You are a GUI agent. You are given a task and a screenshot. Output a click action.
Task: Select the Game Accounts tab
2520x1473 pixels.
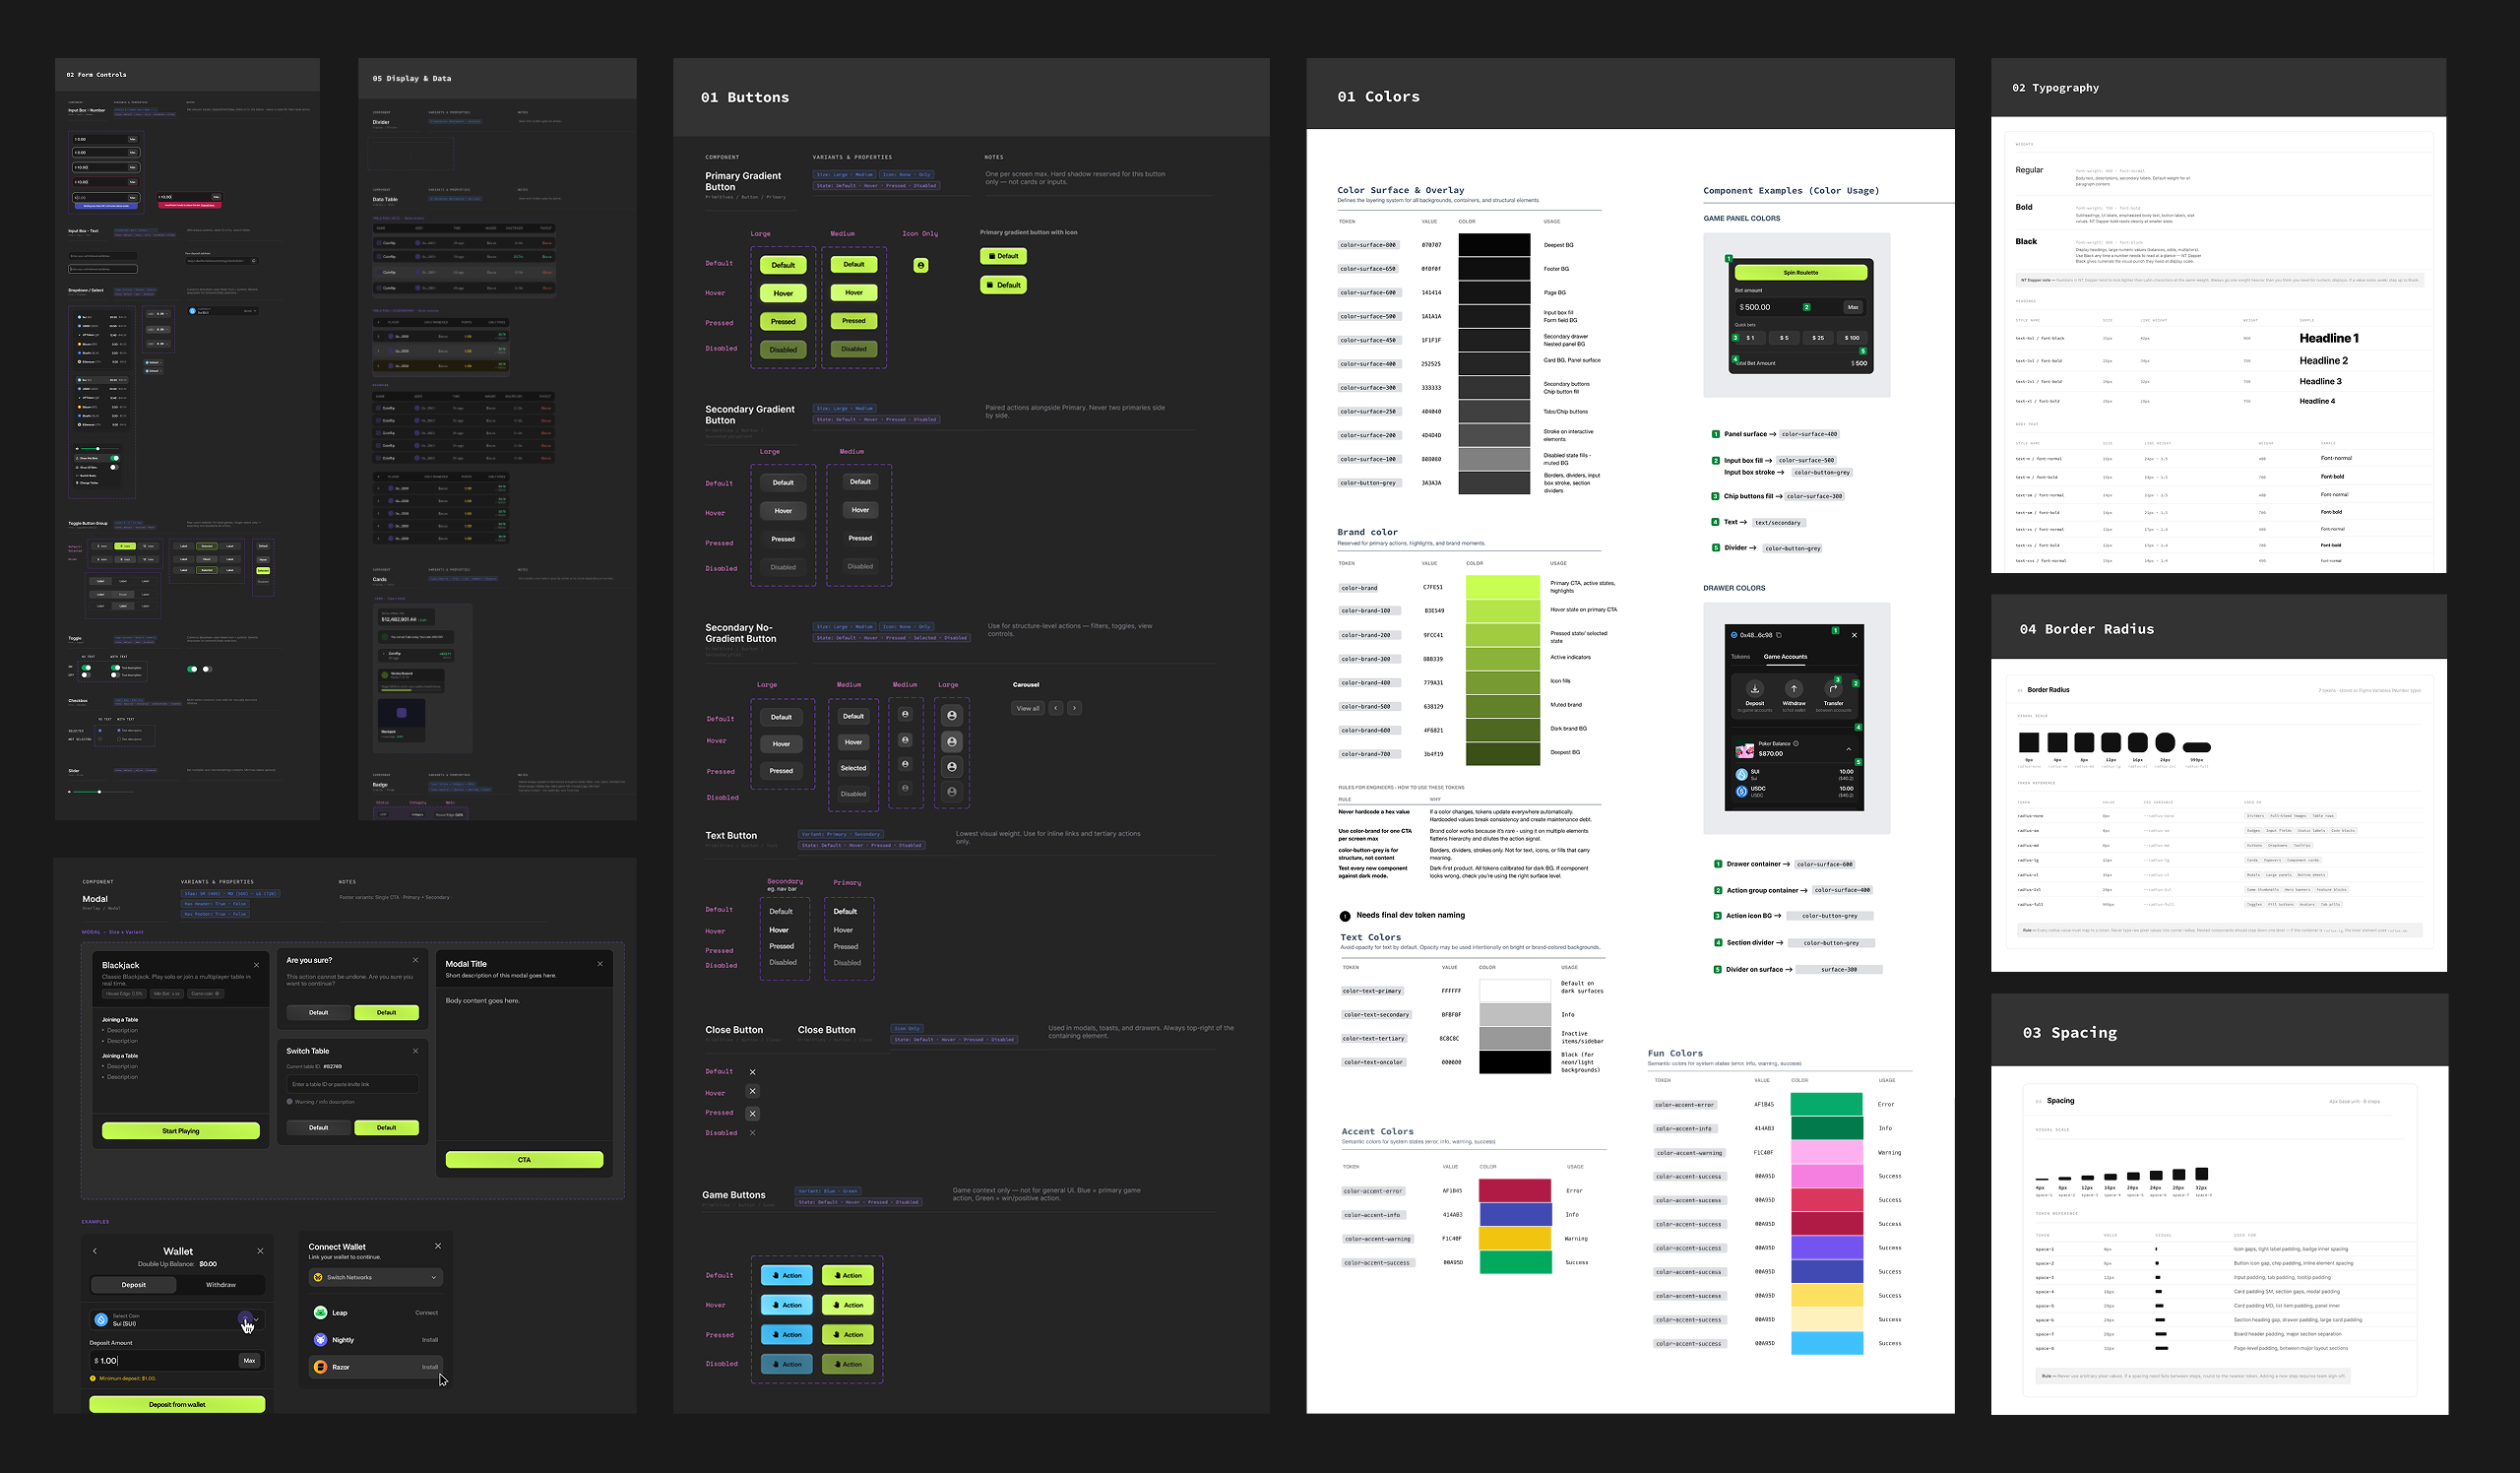(1785, 657)
